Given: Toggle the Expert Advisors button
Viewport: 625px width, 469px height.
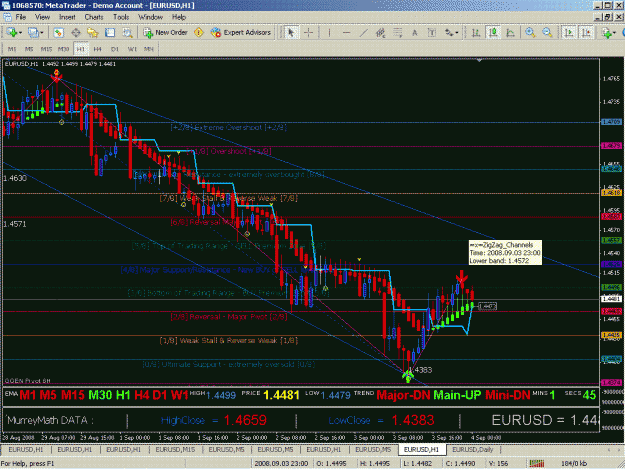Looking at the screenshot, I should point(241,33).
